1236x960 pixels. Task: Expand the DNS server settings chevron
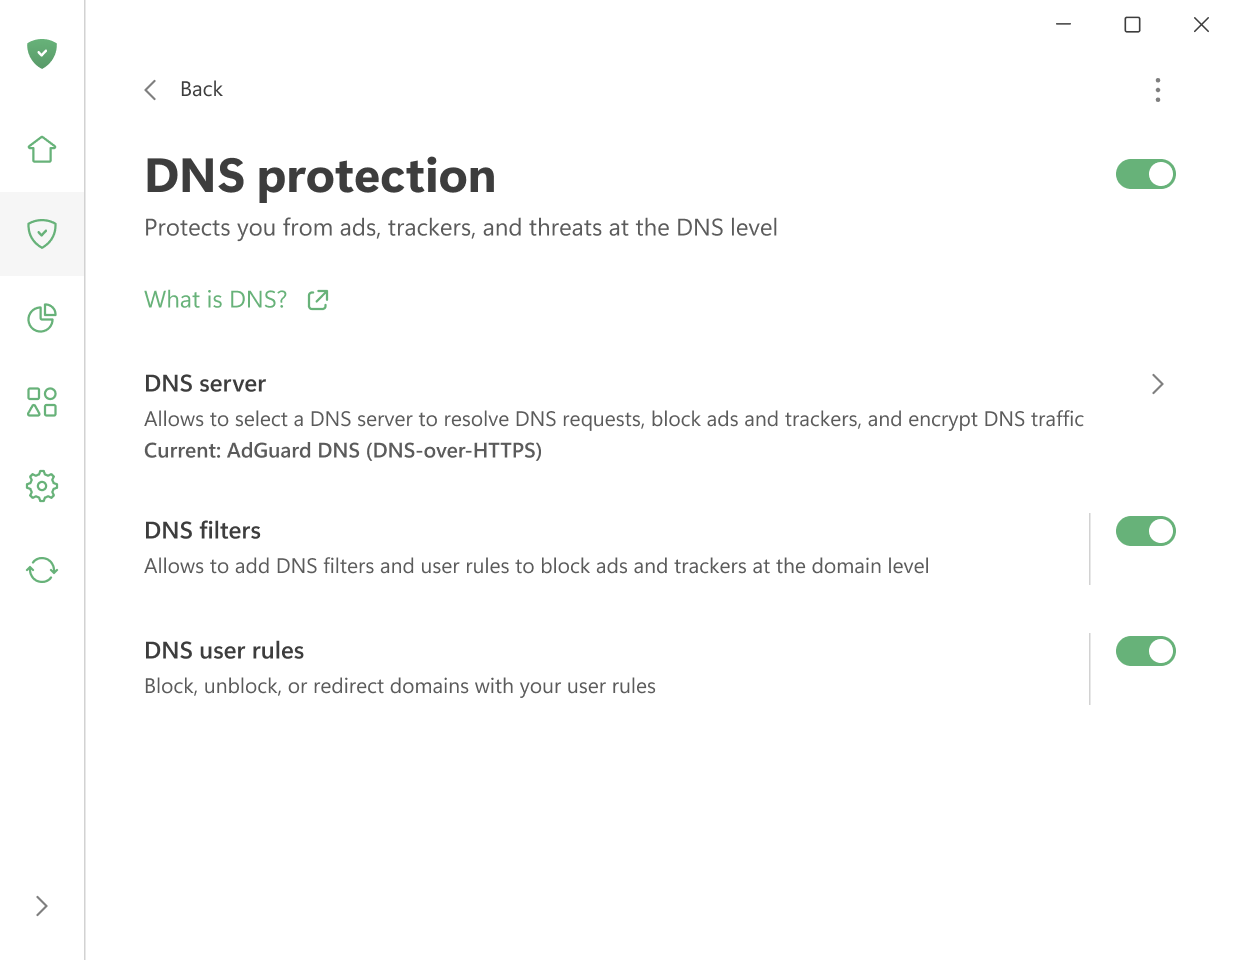[x=1157, y=384]
